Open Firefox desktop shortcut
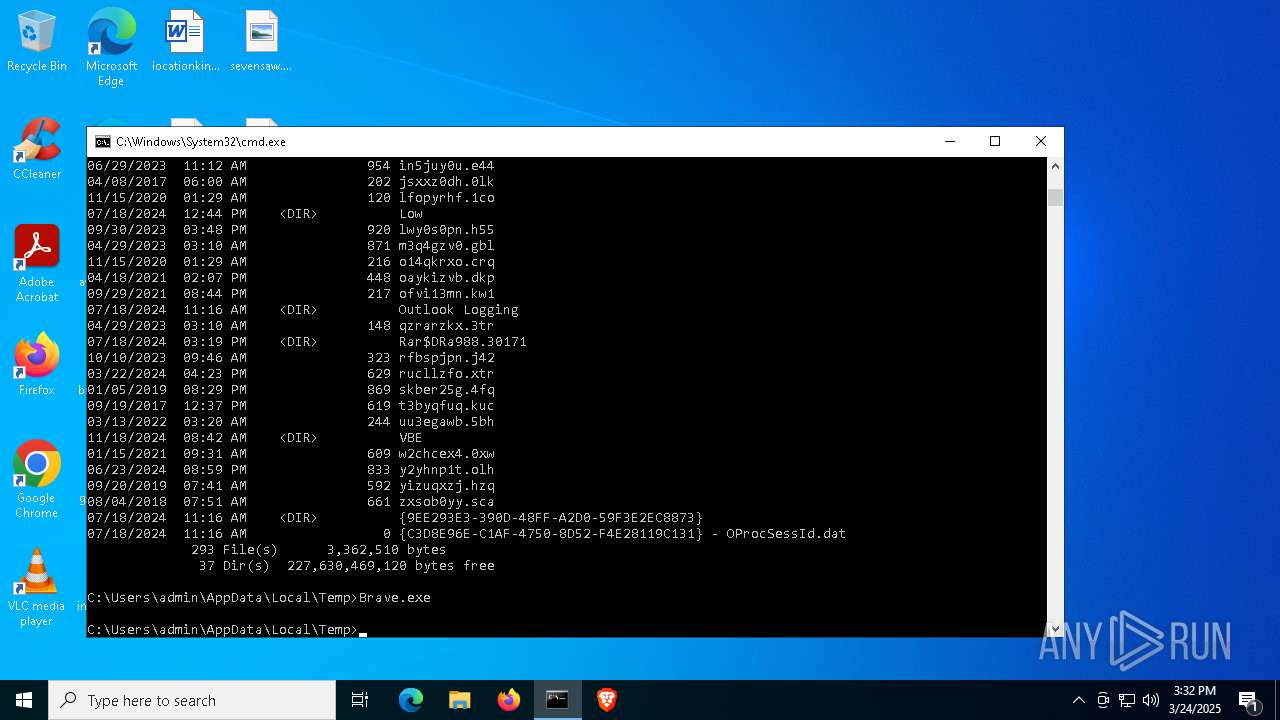 (37, 365)
